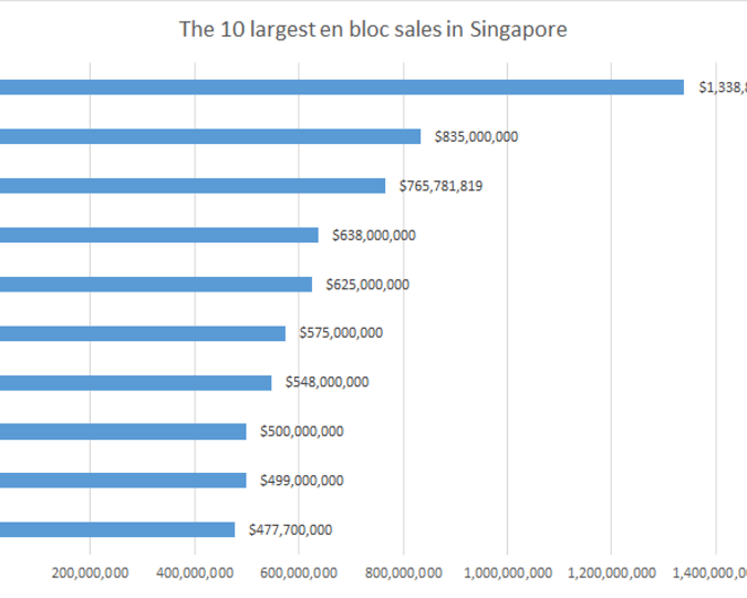Click the 200,000,000 axis label

(x=90, y=573)
